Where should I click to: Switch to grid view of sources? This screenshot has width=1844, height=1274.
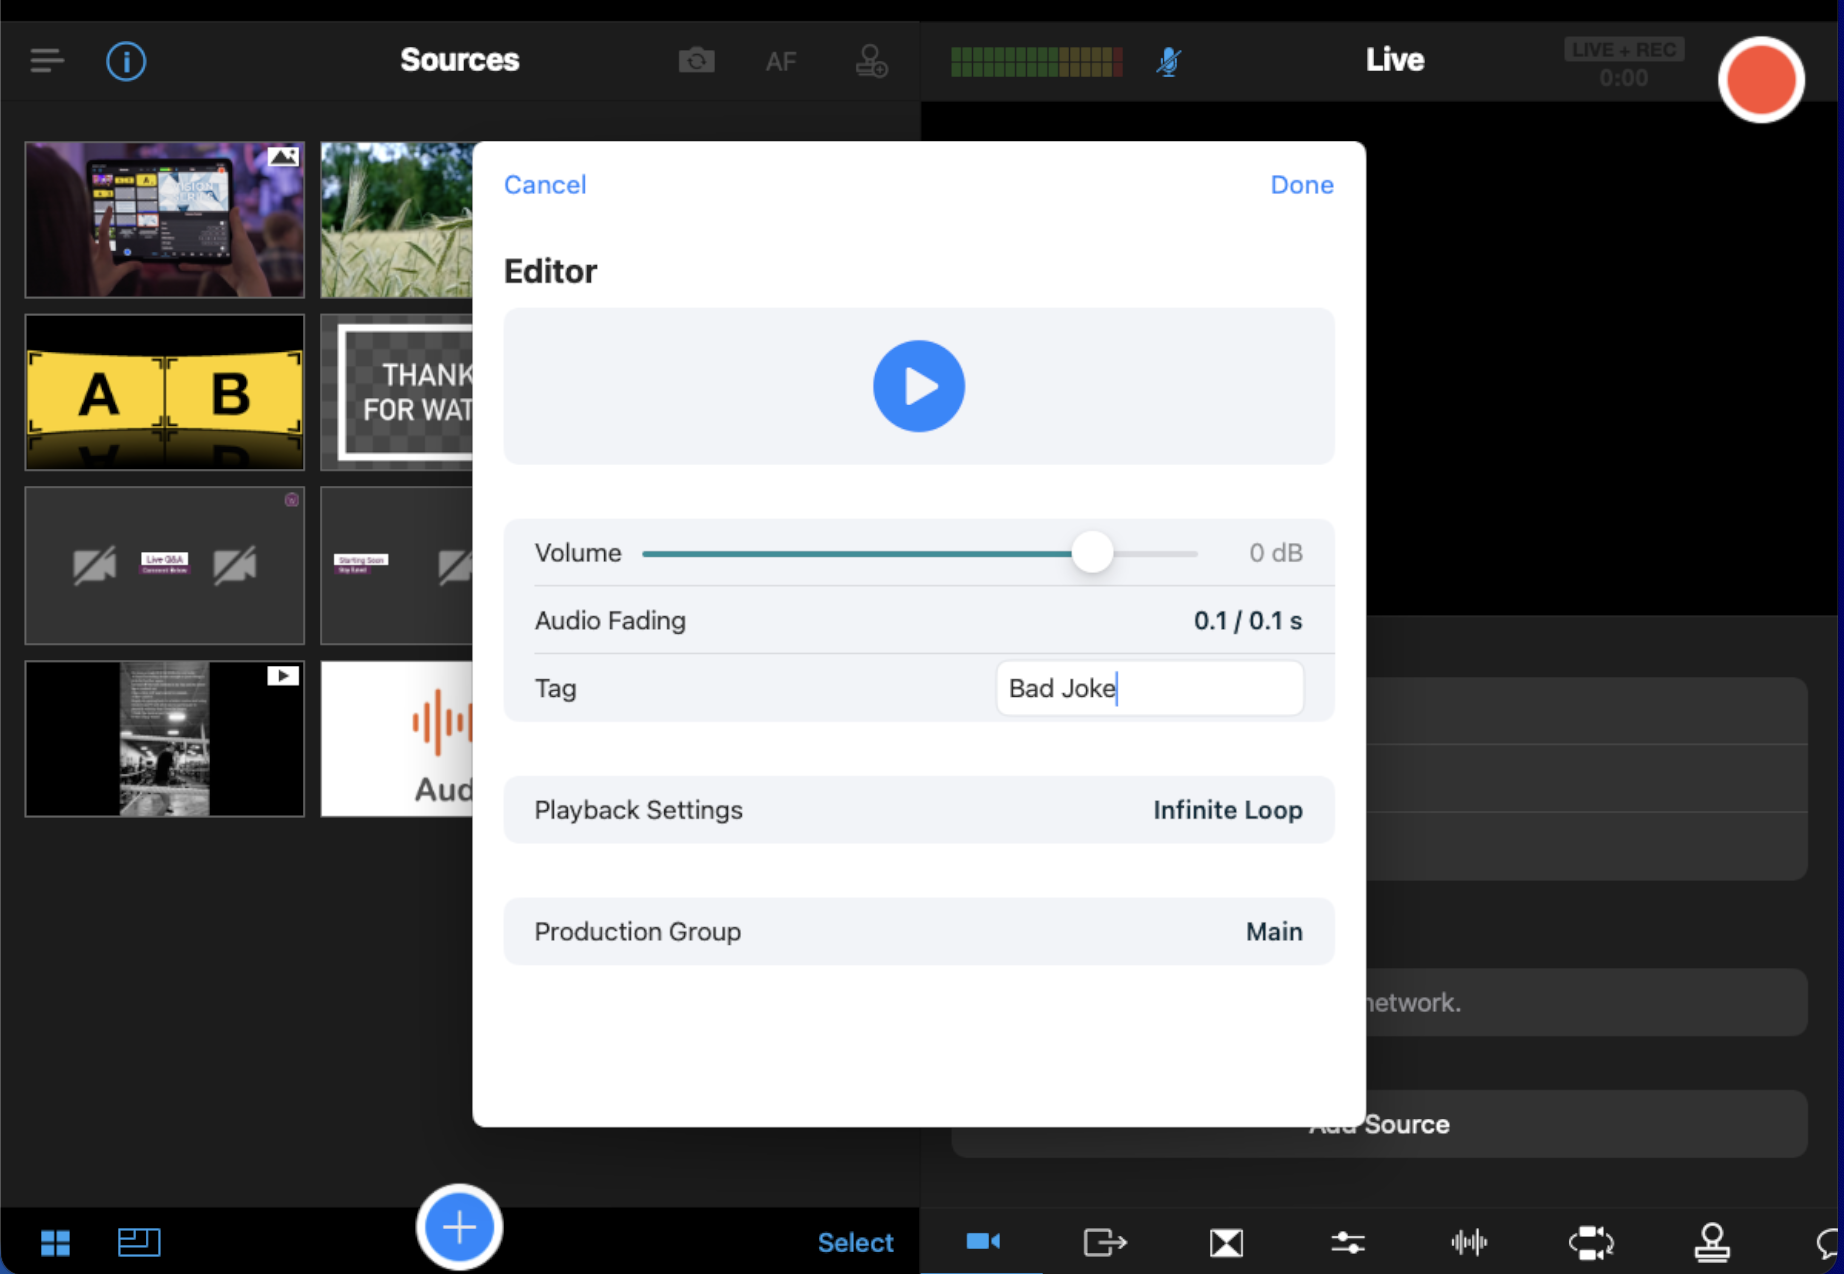[x=55, y=1242]
